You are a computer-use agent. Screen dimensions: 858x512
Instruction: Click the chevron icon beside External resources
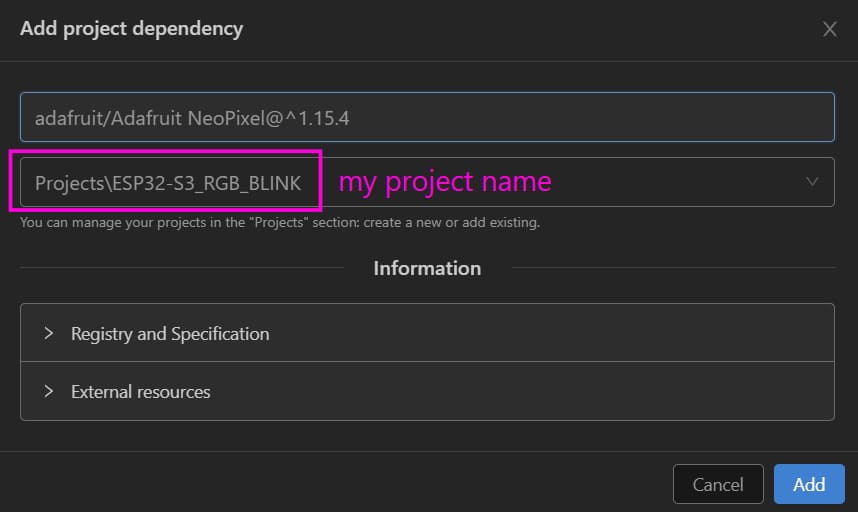click(x=48, y=391)
